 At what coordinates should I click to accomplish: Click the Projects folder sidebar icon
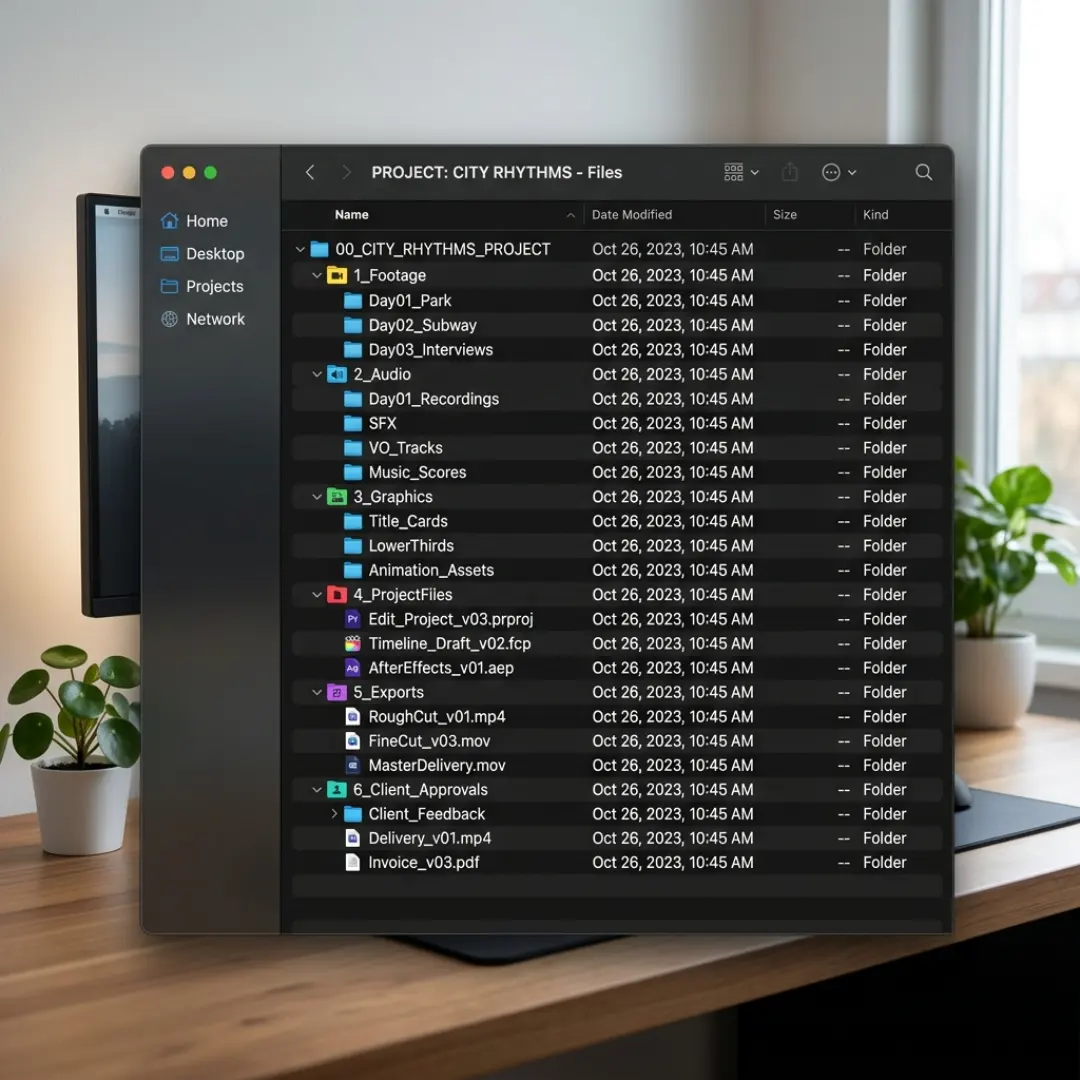169,287
